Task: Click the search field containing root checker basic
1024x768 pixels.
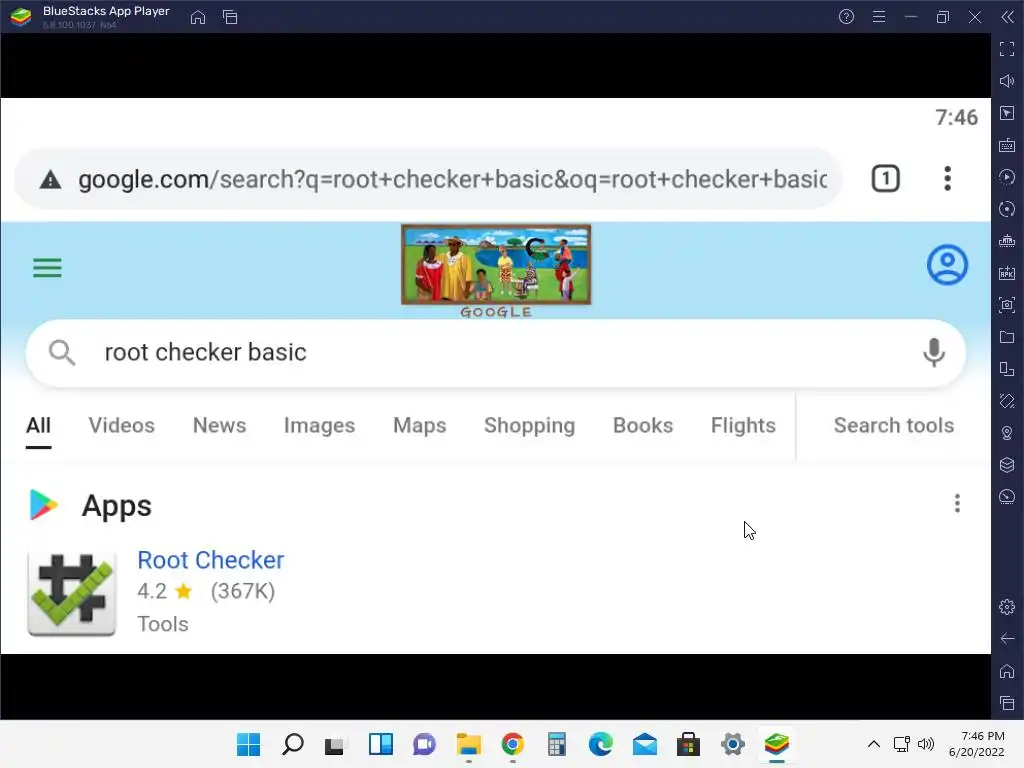Action: (x=496, y=353)
